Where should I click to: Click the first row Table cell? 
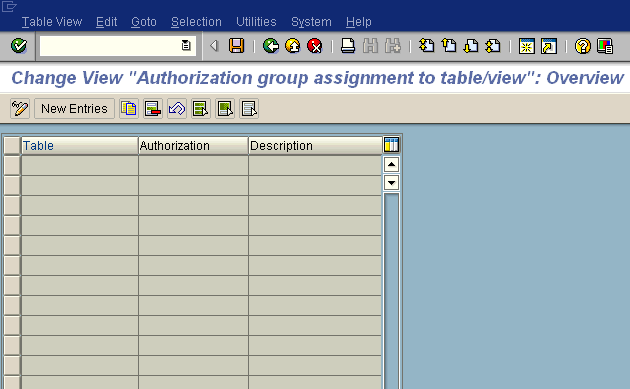(80, 166)
